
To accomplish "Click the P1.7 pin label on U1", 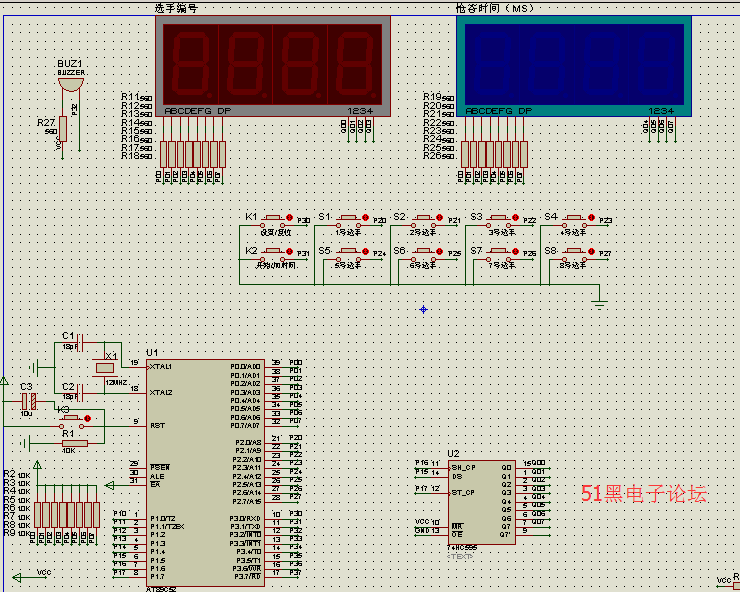I will (x=158, y=577).
